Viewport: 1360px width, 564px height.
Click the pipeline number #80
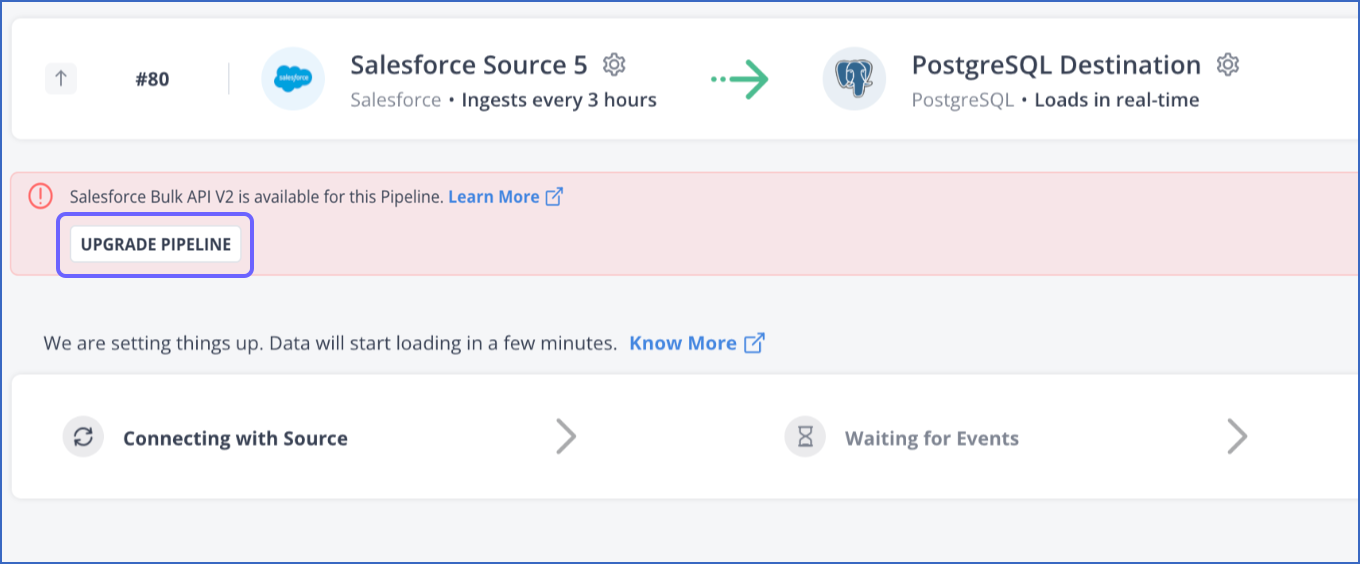[x=152, y=79]
